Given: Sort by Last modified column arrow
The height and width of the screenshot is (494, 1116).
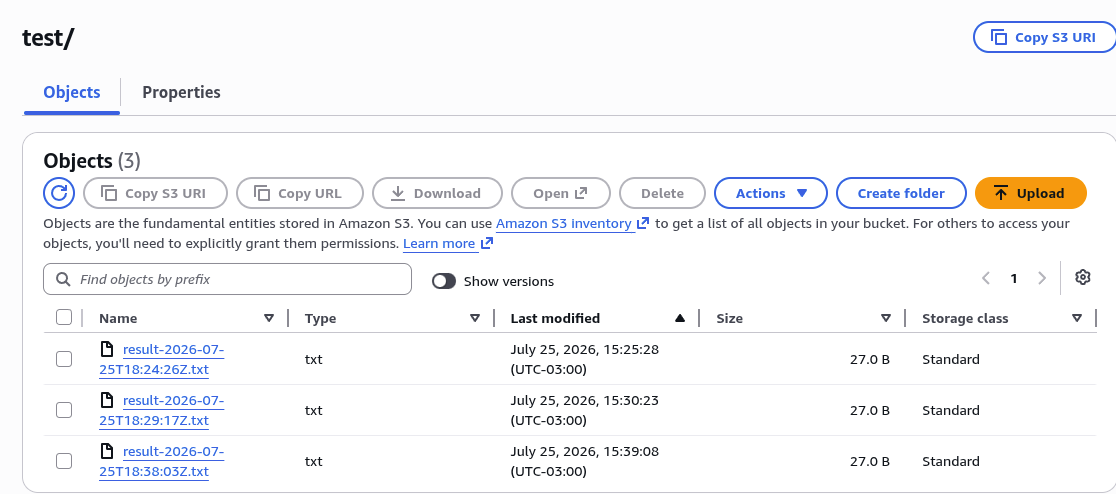Looking at the screenshot, I should [x=680, y=318].
